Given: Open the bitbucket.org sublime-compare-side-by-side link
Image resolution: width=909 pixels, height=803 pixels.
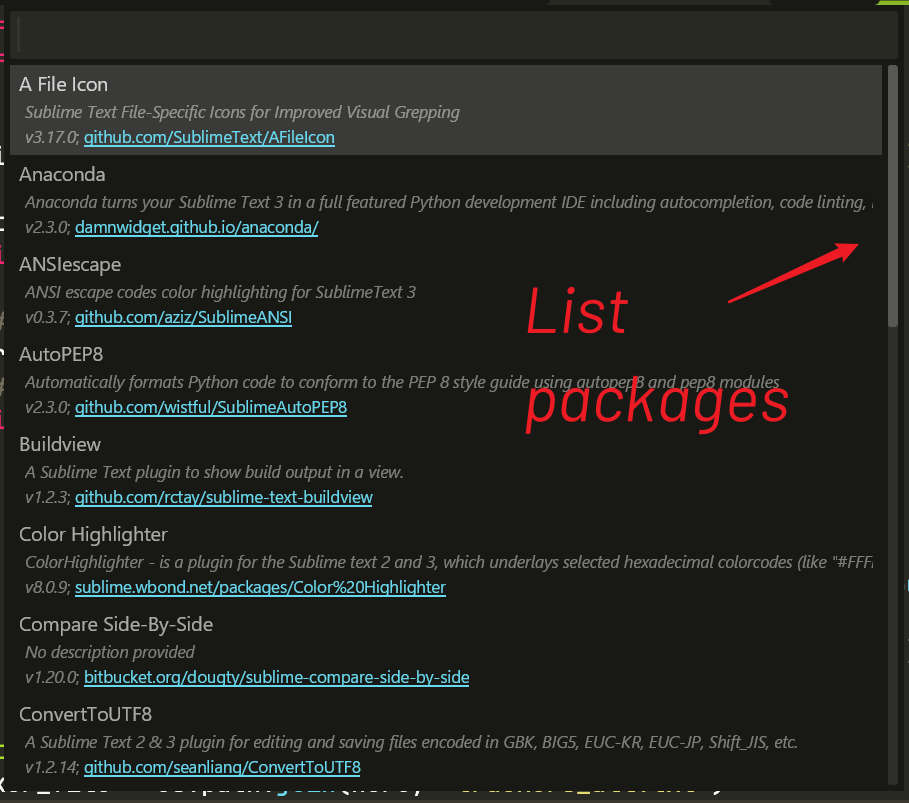Looking at the screenshot, I should (x=276, y=678).
